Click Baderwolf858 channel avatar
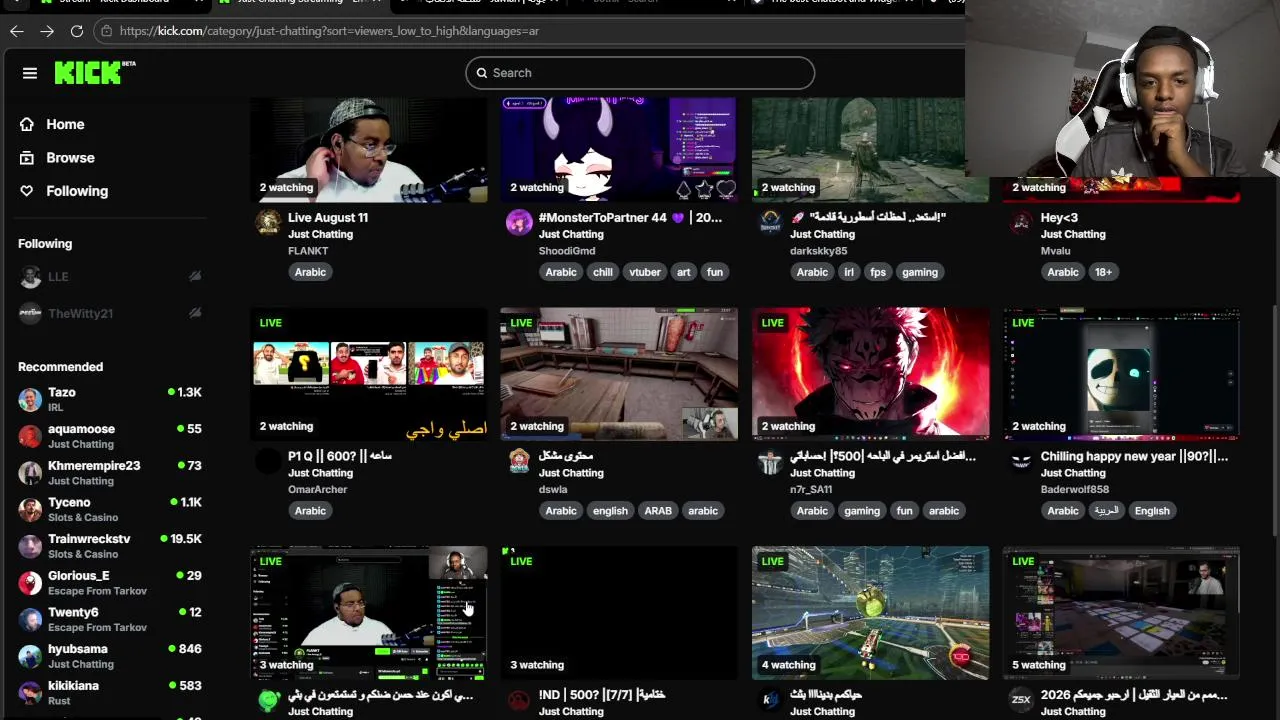Screen dimensions: 1280x720 (1021, 461)
